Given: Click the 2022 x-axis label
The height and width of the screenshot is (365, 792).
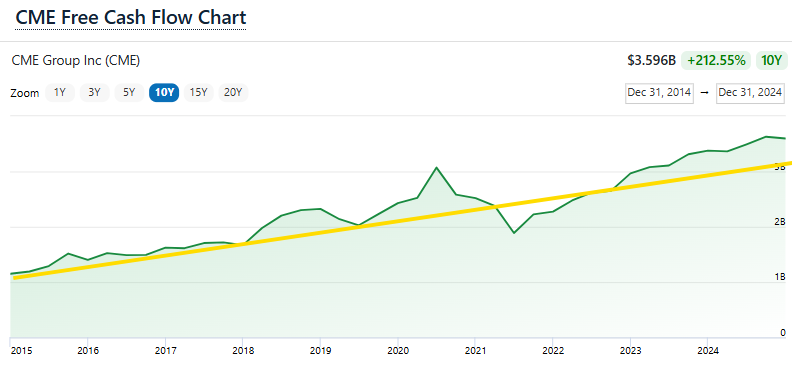Looking at the screenshot, I should pyautogui.click(x=553, y=350).
